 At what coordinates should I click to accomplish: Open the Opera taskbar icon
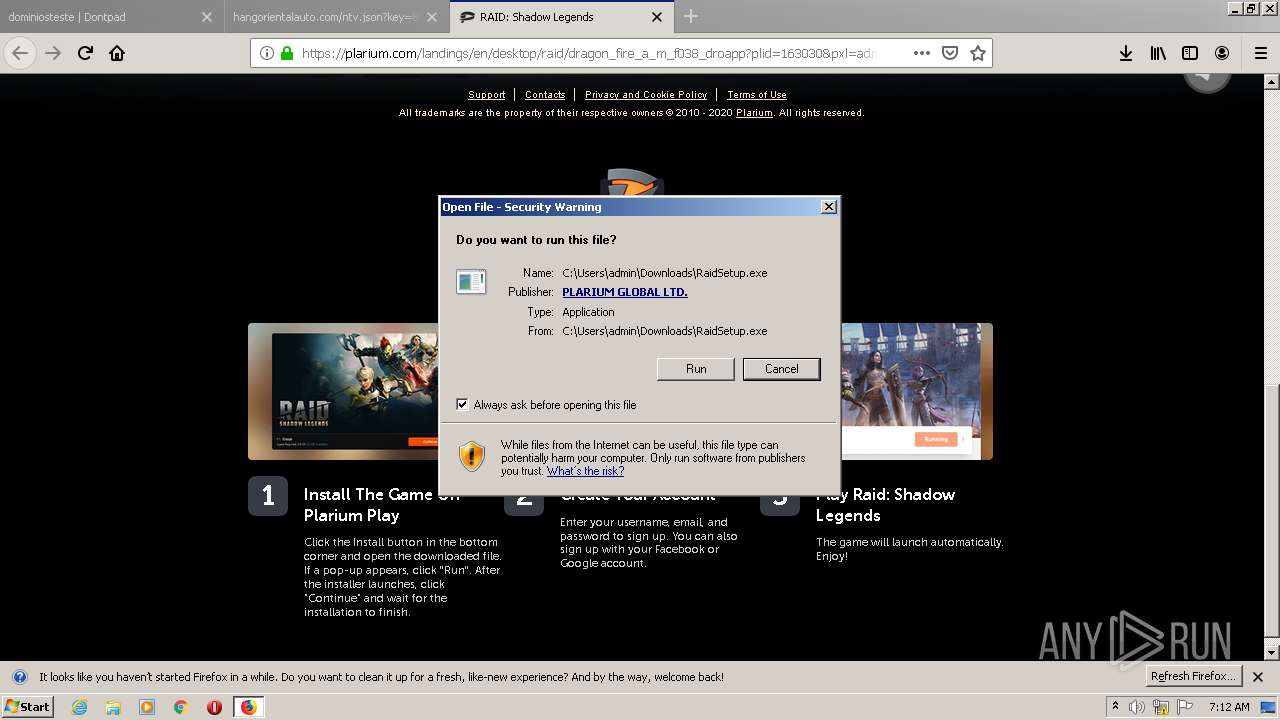pyautogui.click(x=214, y=707)
